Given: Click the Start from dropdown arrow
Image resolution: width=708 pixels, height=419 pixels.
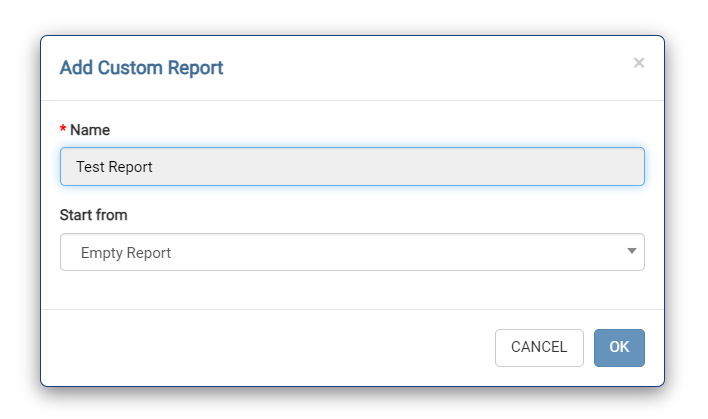Looking at the screenshot, I should (631, 251).
